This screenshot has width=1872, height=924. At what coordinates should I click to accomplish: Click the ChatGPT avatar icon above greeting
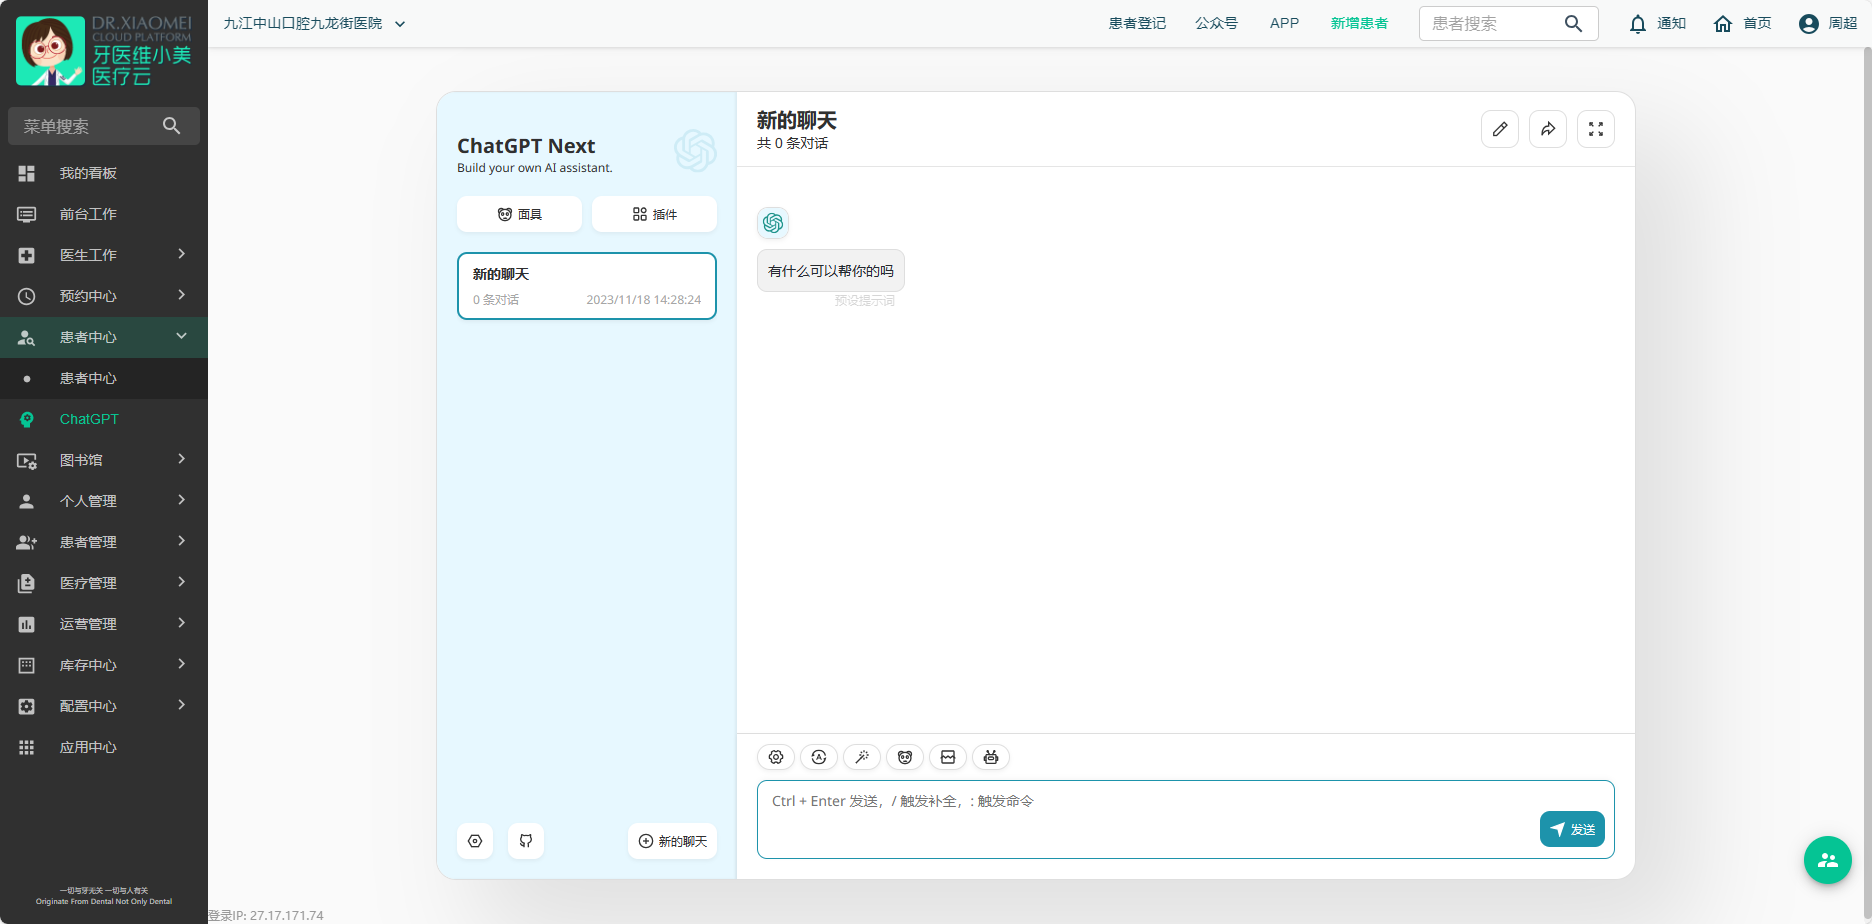click(x=773, y=223)
